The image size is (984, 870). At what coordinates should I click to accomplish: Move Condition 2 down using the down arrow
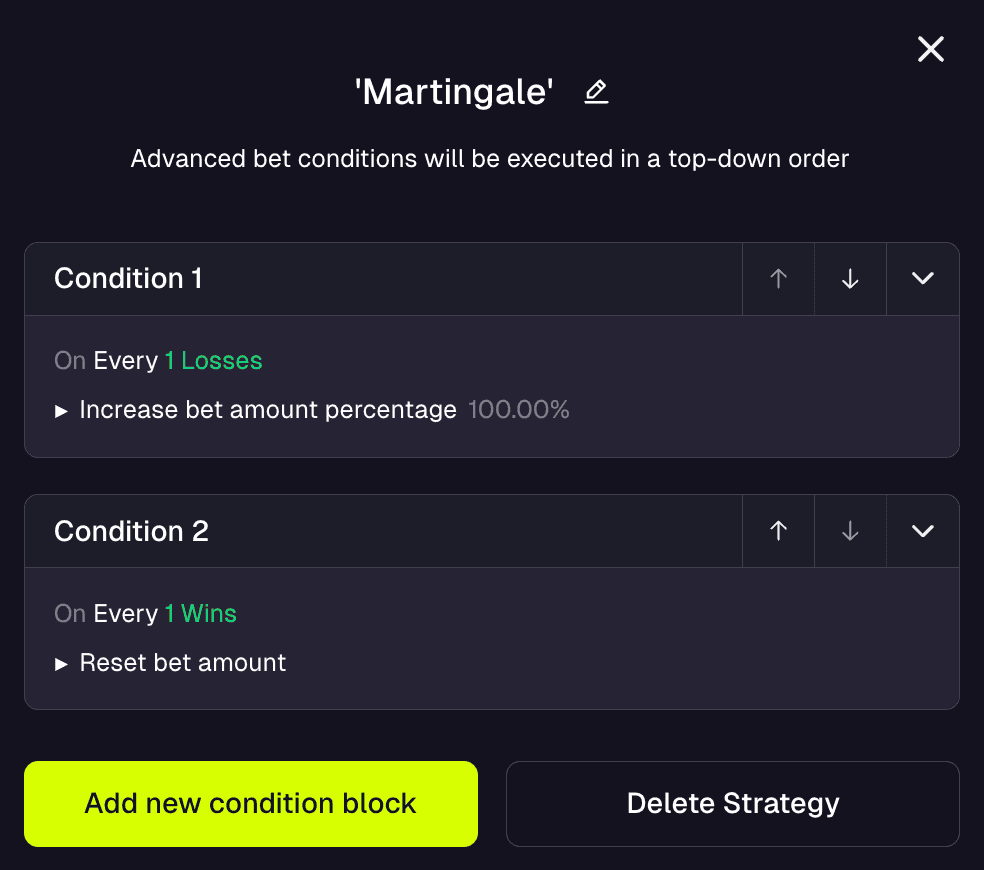tap(850, 531)
